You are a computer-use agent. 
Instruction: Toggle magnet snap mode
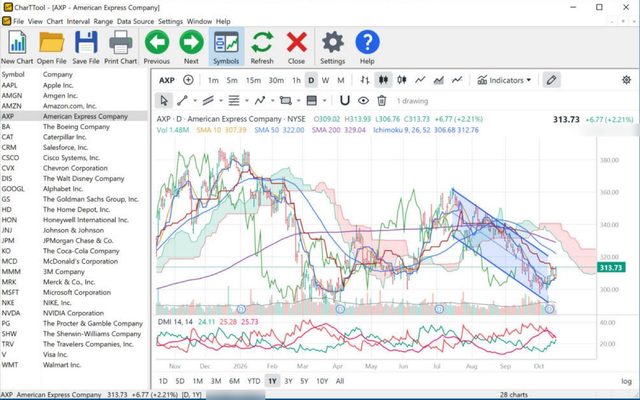click(345, 100)
